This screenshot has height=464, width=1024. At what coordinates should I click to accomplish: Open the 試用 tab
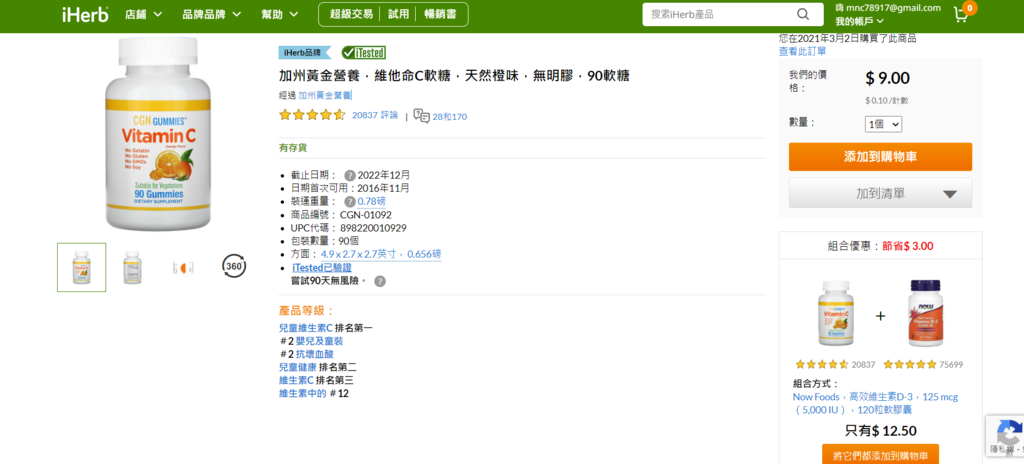click(398, 14)
